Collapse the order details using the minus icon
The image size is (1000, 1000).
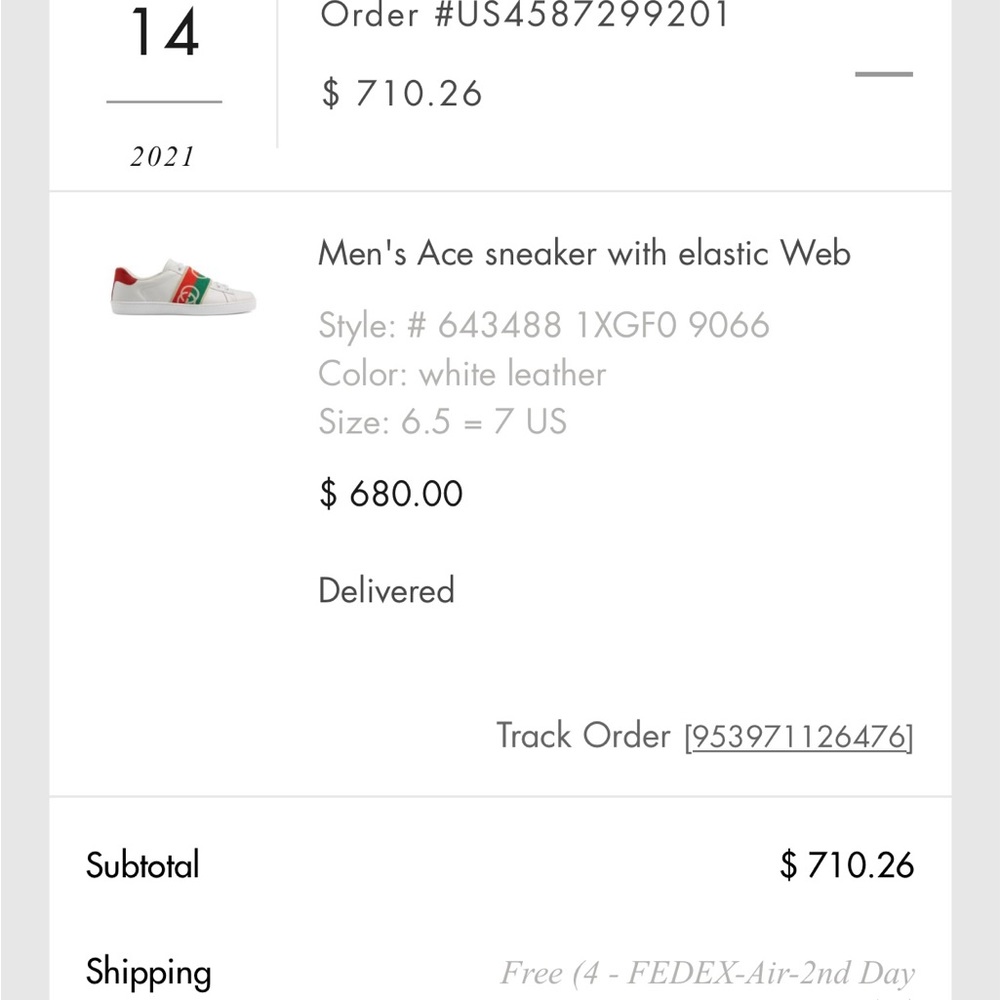(884, 73)
